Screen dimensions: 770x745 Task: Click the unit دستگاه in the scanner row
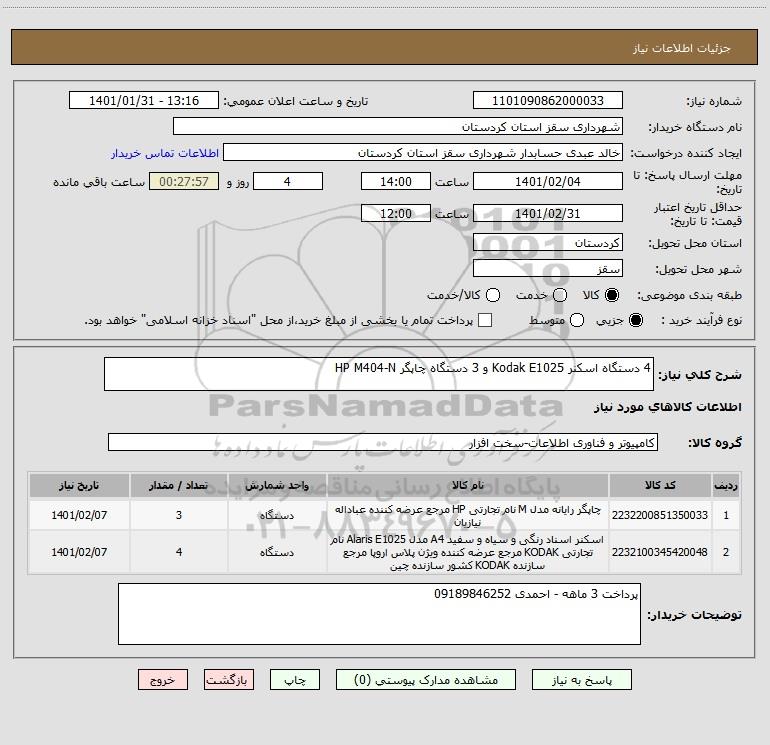tap(277, 552)
